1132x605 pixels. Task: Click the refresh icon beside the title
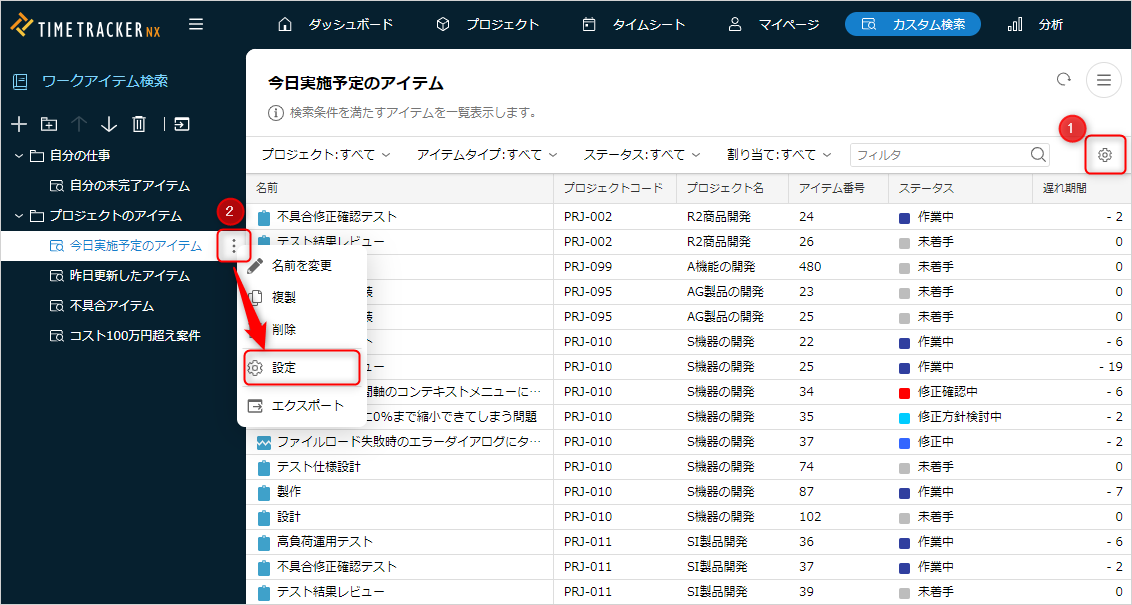pyautogui.click(x=1064, y=80)
